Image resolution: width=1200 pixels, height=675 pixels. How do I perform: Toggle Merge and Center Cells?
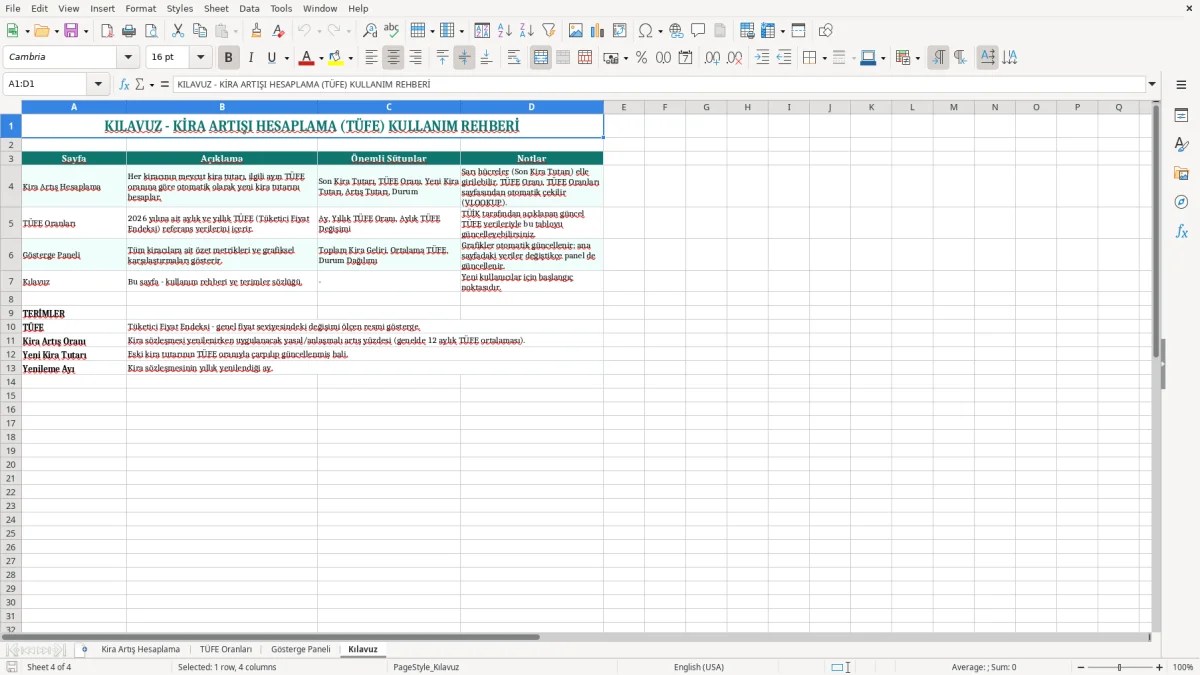click(x=541, y=58)
